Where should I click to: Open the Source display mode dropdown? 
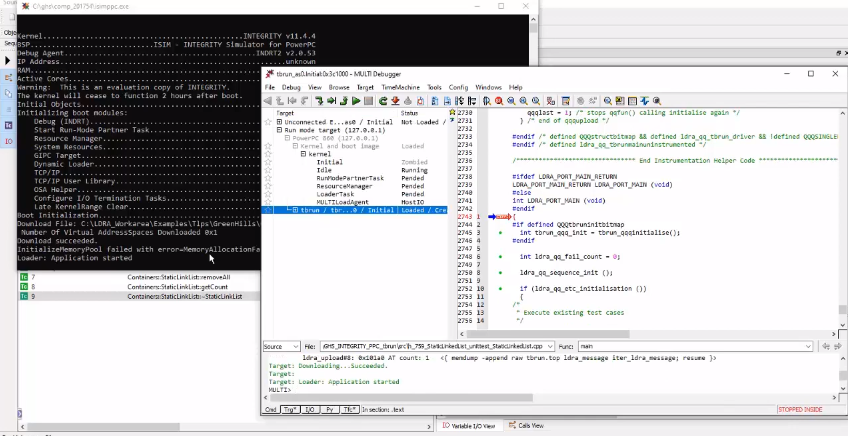(281, 346)
